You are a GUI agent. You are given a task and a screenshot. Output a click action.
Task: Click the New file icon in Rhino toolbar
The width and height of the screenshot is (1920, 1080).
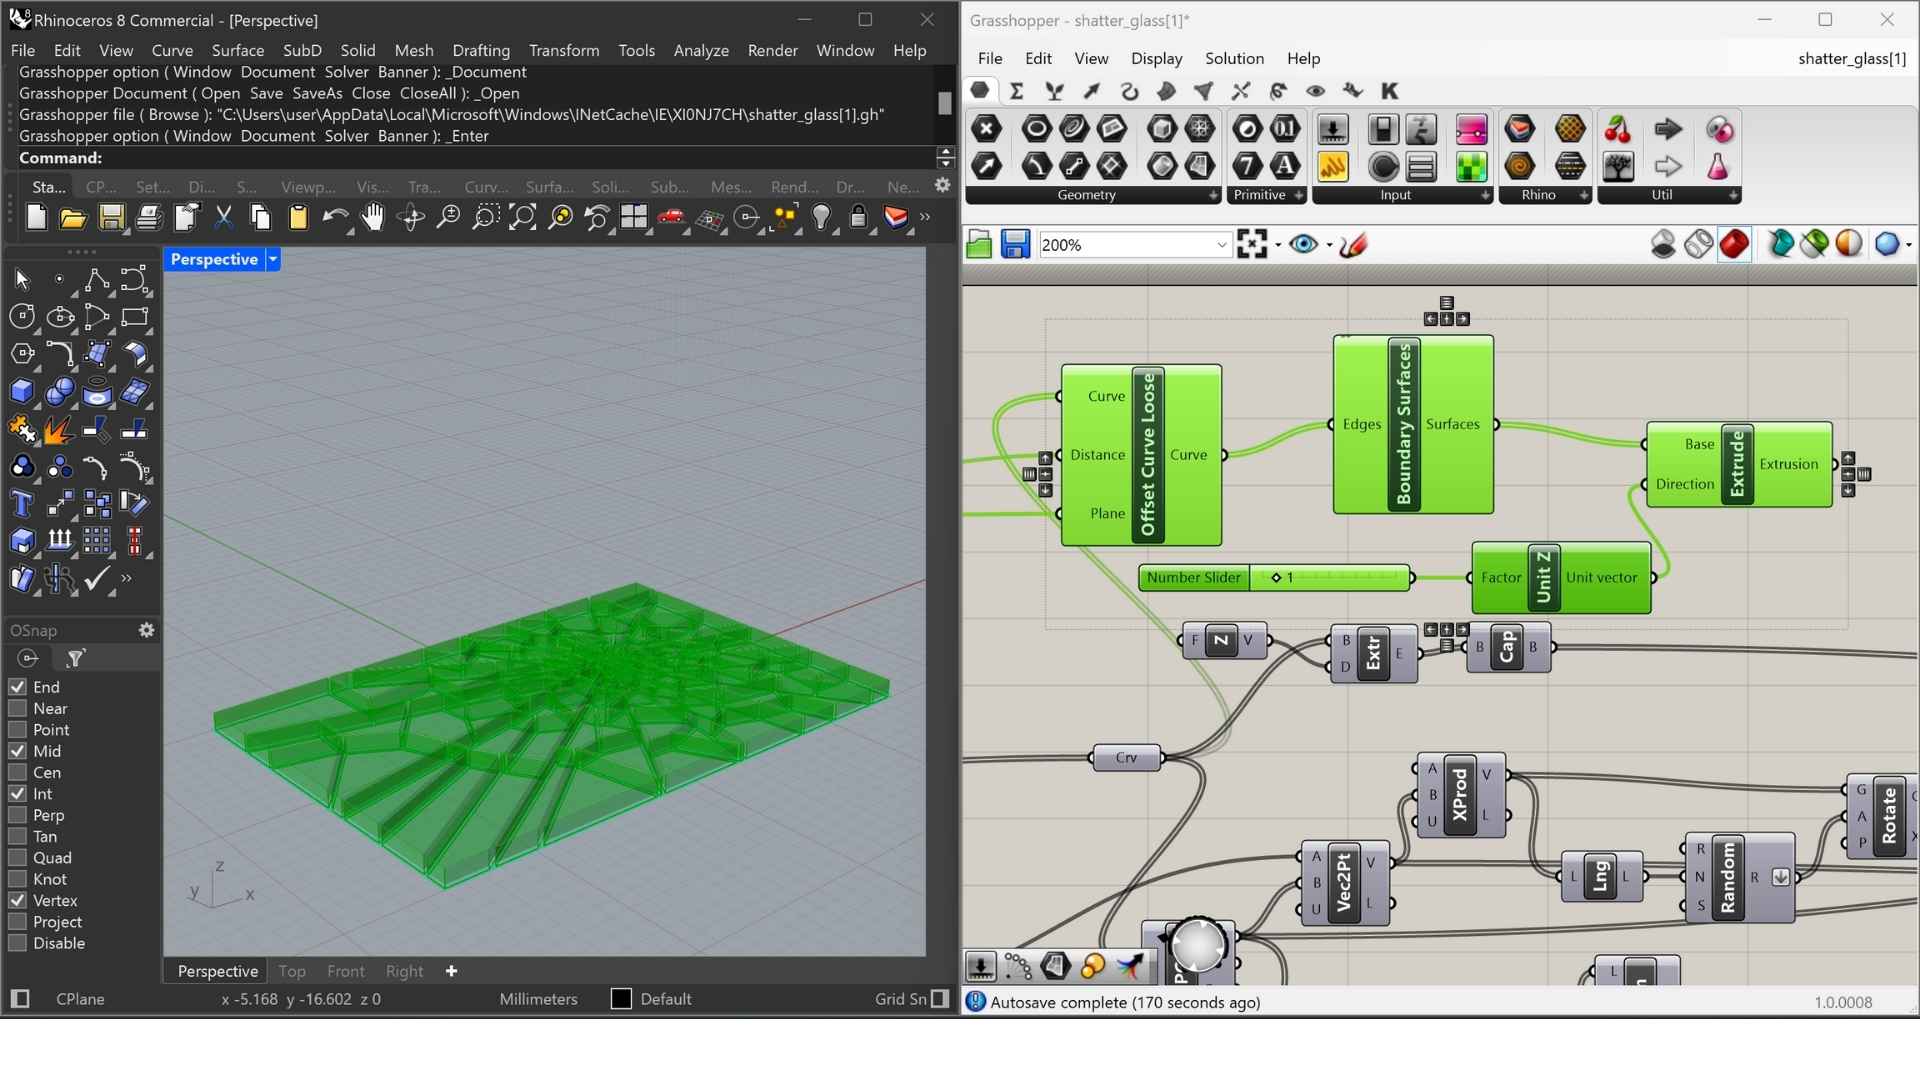tap(36, 218)
